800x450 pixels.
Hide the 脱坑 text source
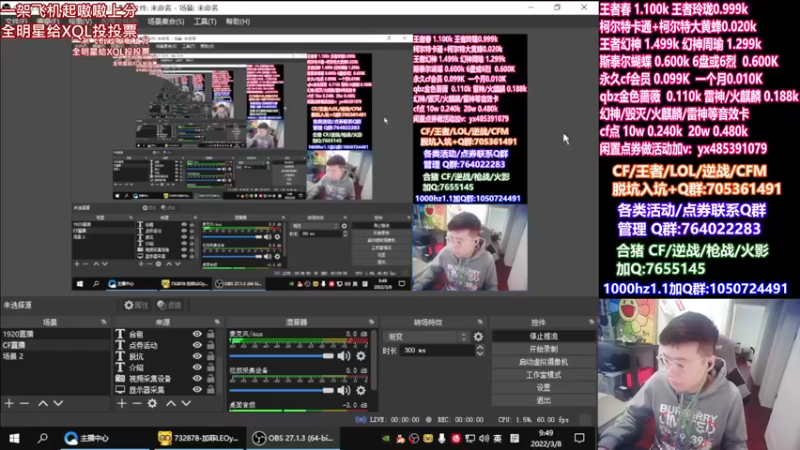pyautogui.click(x=197, y=357)
